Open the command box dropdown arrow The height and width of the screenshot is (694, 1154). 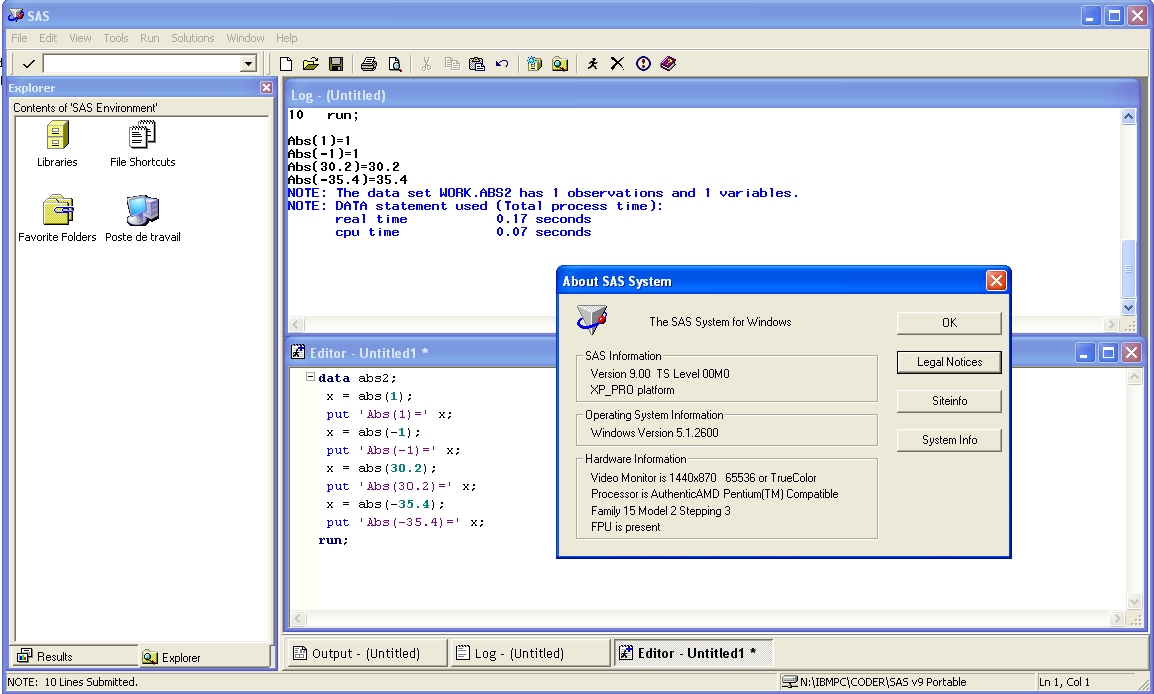click(x=248, y=64)
